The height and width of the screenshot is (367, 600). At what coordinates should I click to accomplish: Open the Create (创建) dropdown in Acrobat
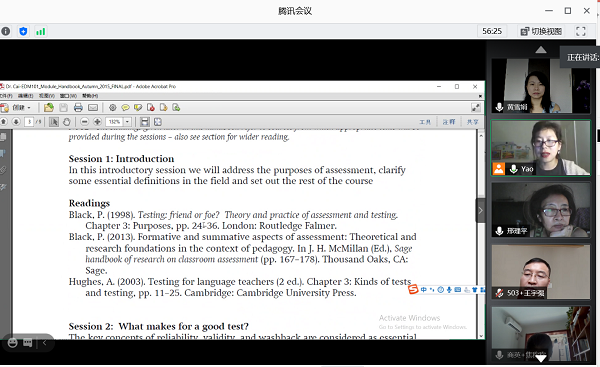click(x=16, y=108)
